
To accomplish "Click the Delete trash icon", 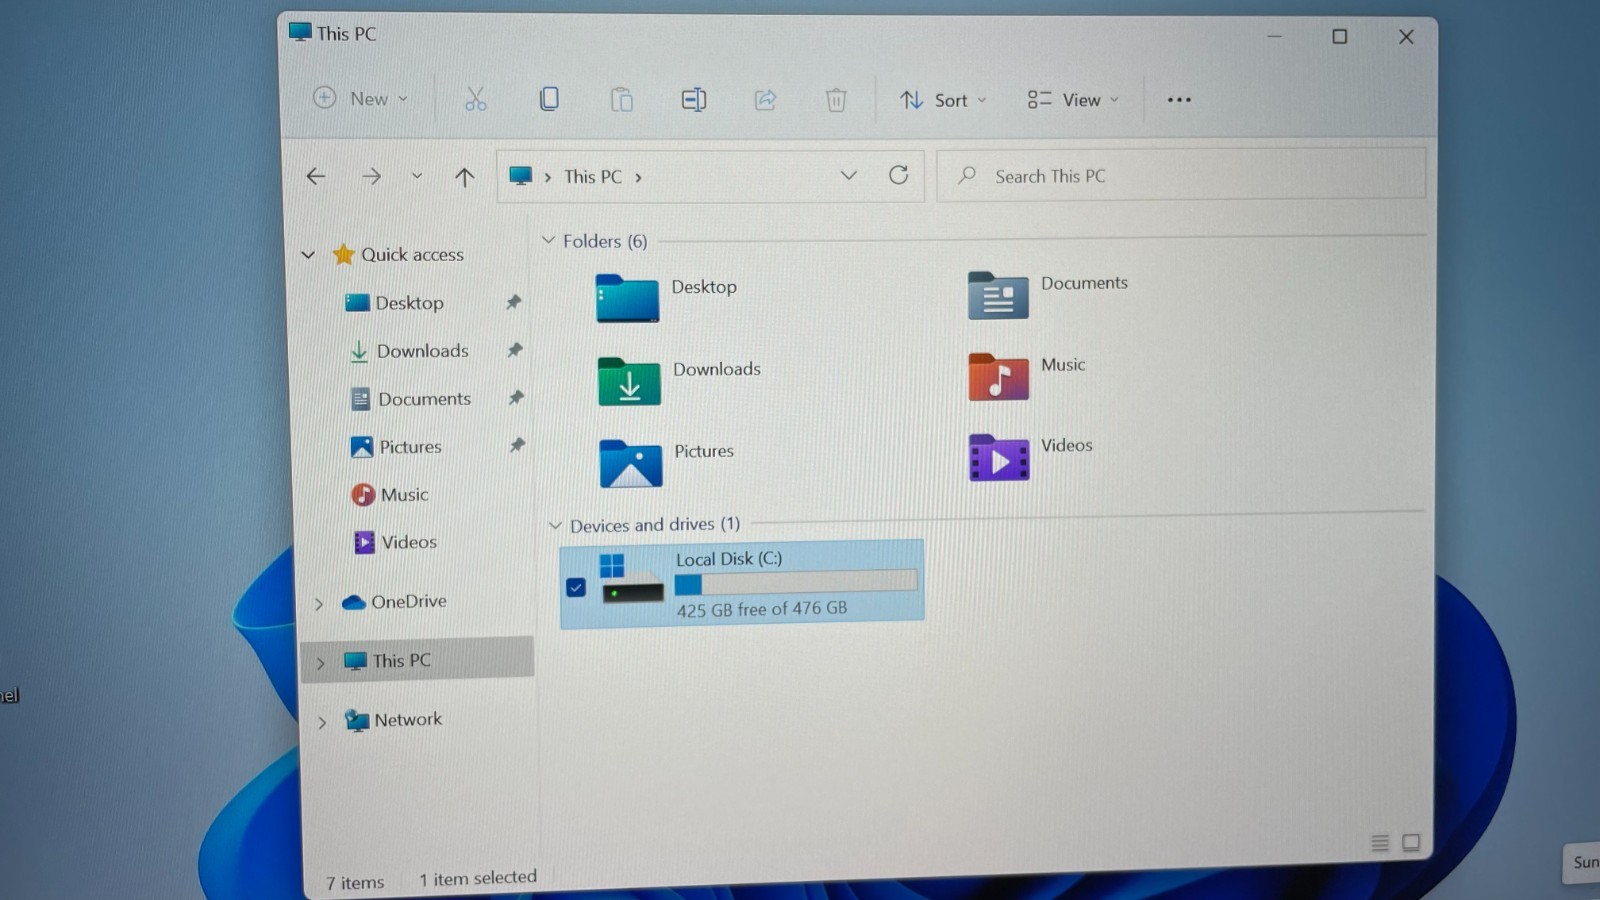I will click(836, 99).
